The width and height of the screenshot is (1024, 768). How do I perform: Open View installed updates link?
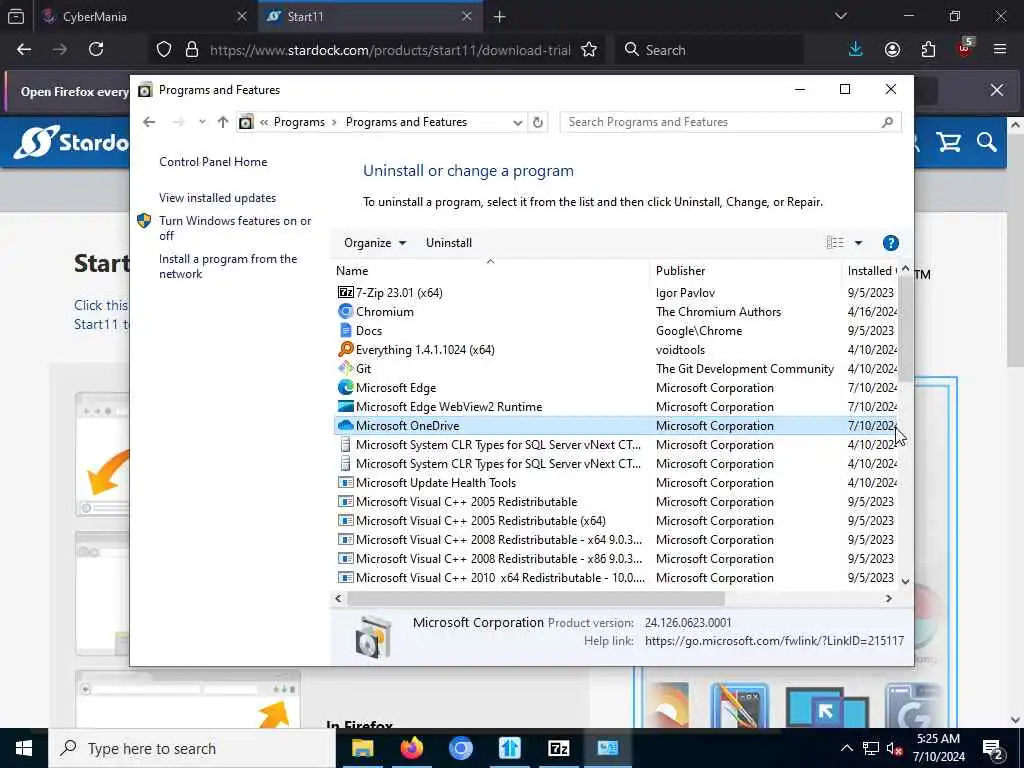coord(217,198)
